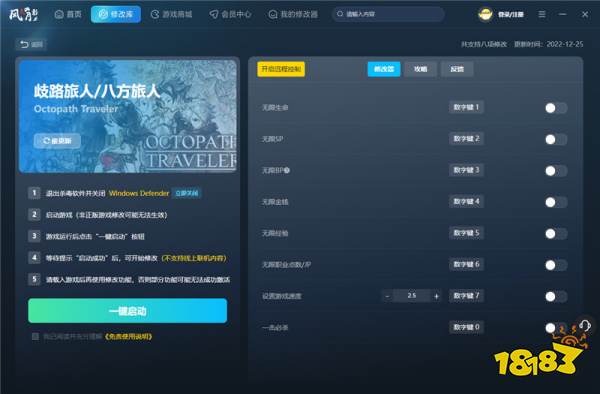Turn on the Number key 7 game speed switch
The height and width of the screenshot is (394, 600).
coord(556,296)
